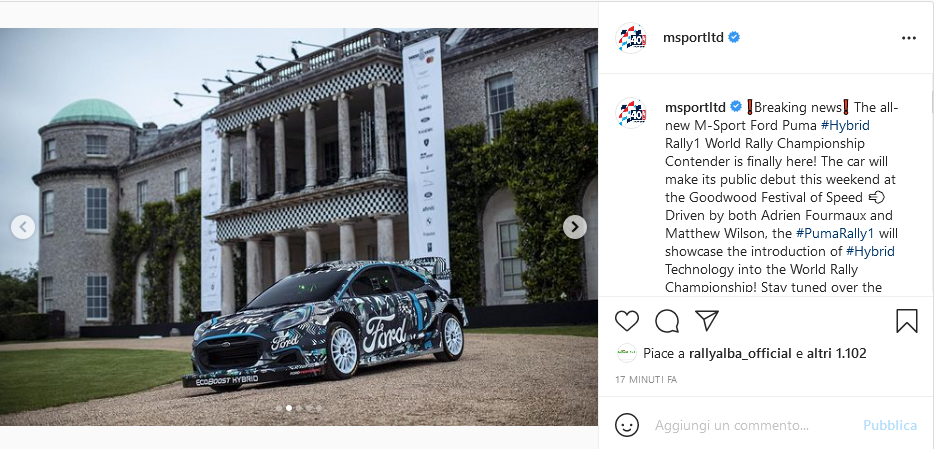
Task: Save post with the bookmark icon
Action: pos(907,321)
